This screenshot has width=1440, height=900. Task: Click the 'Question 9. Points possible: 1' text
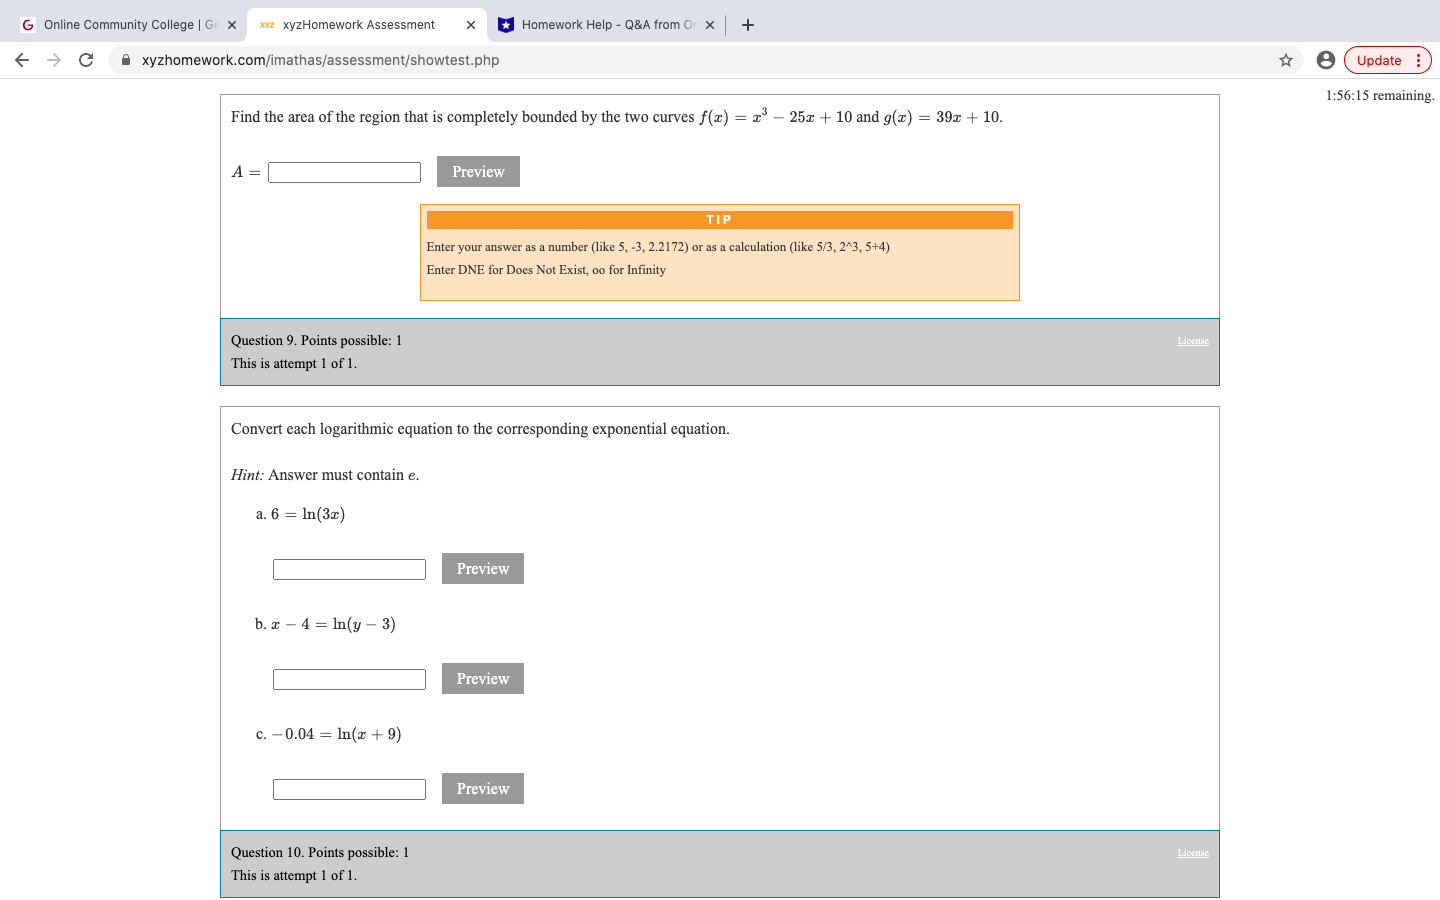tap(316, 340)
